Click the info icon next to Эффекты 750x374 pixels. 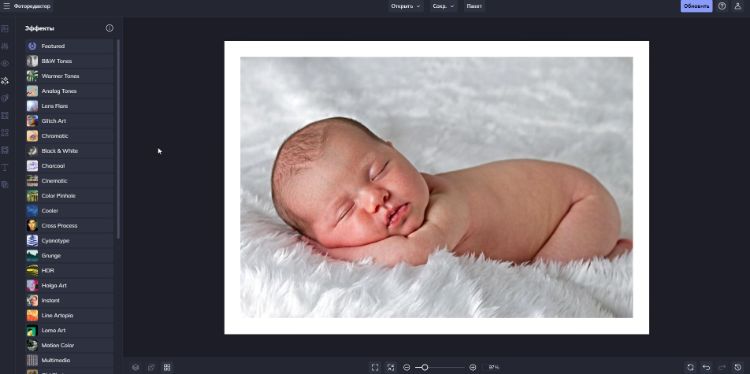click(x=110, y=28)
